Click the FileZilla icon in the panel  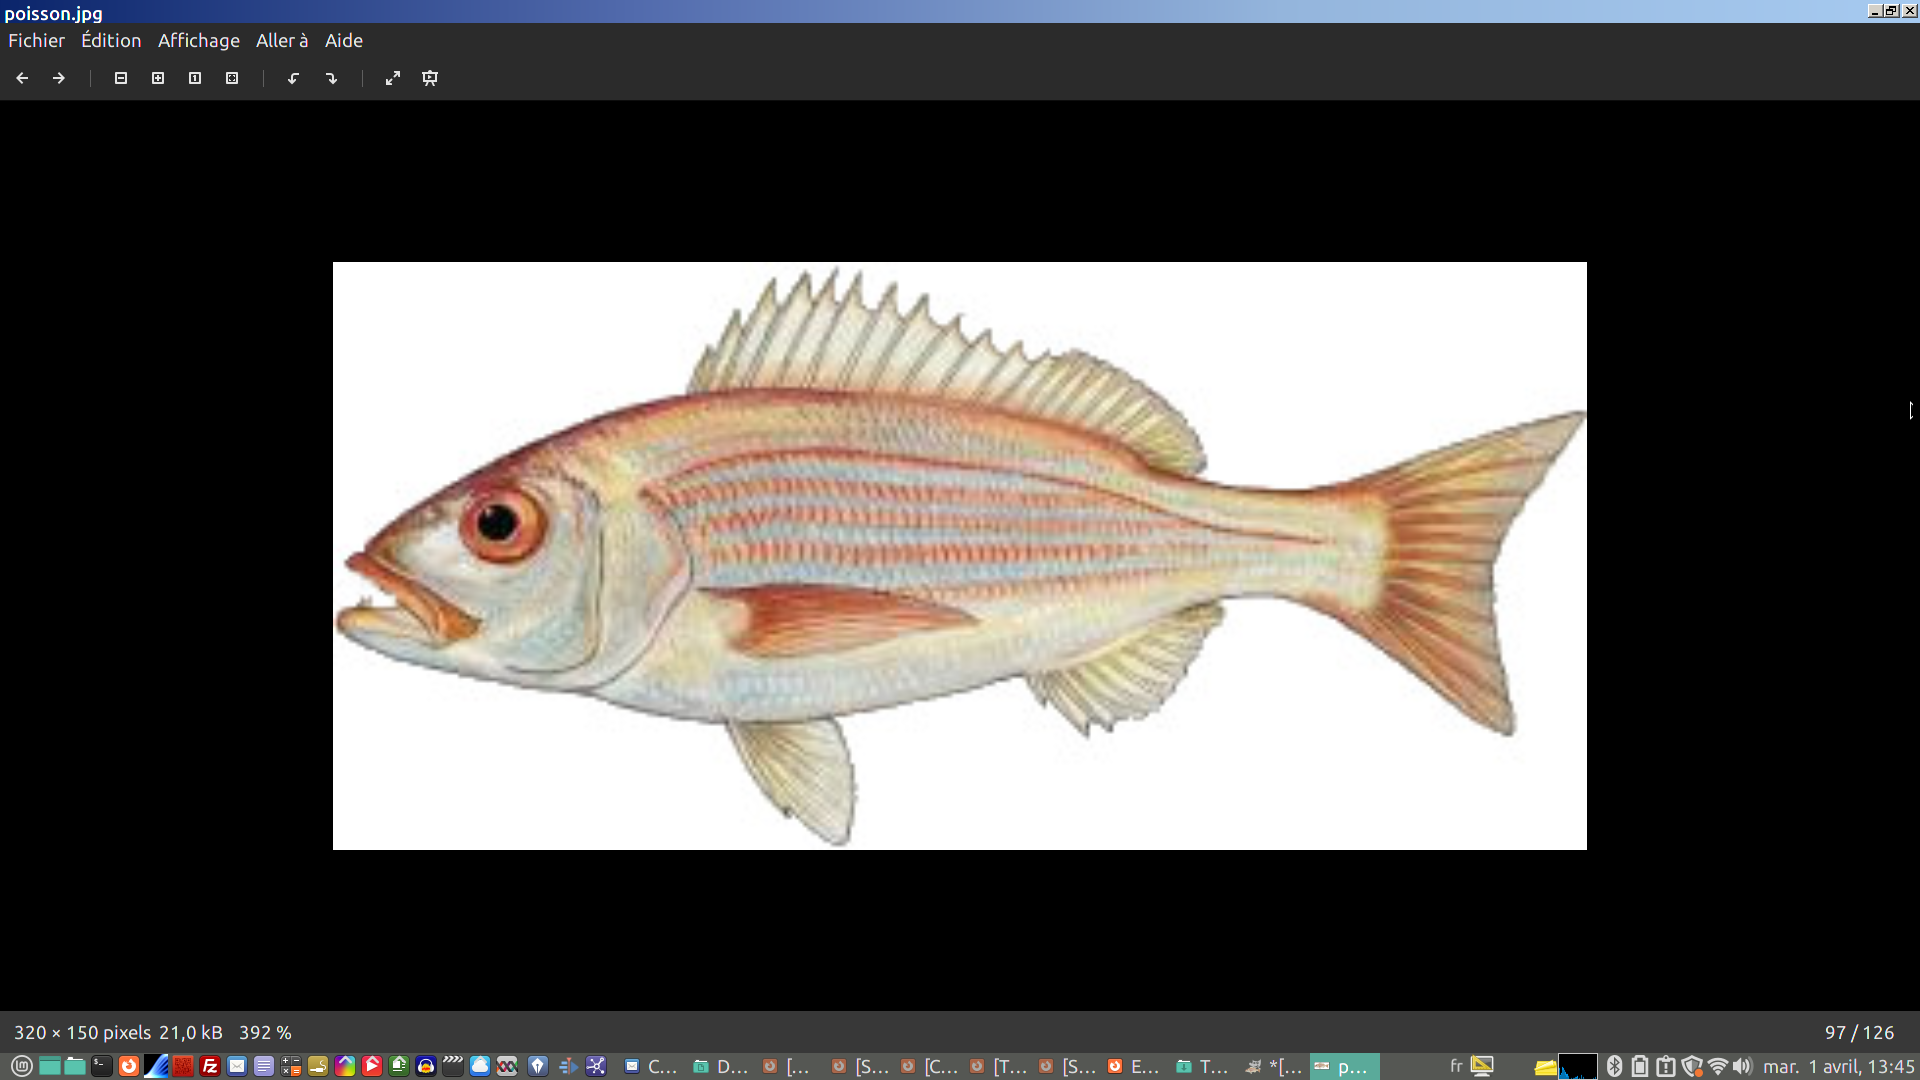pos(210,1066)
